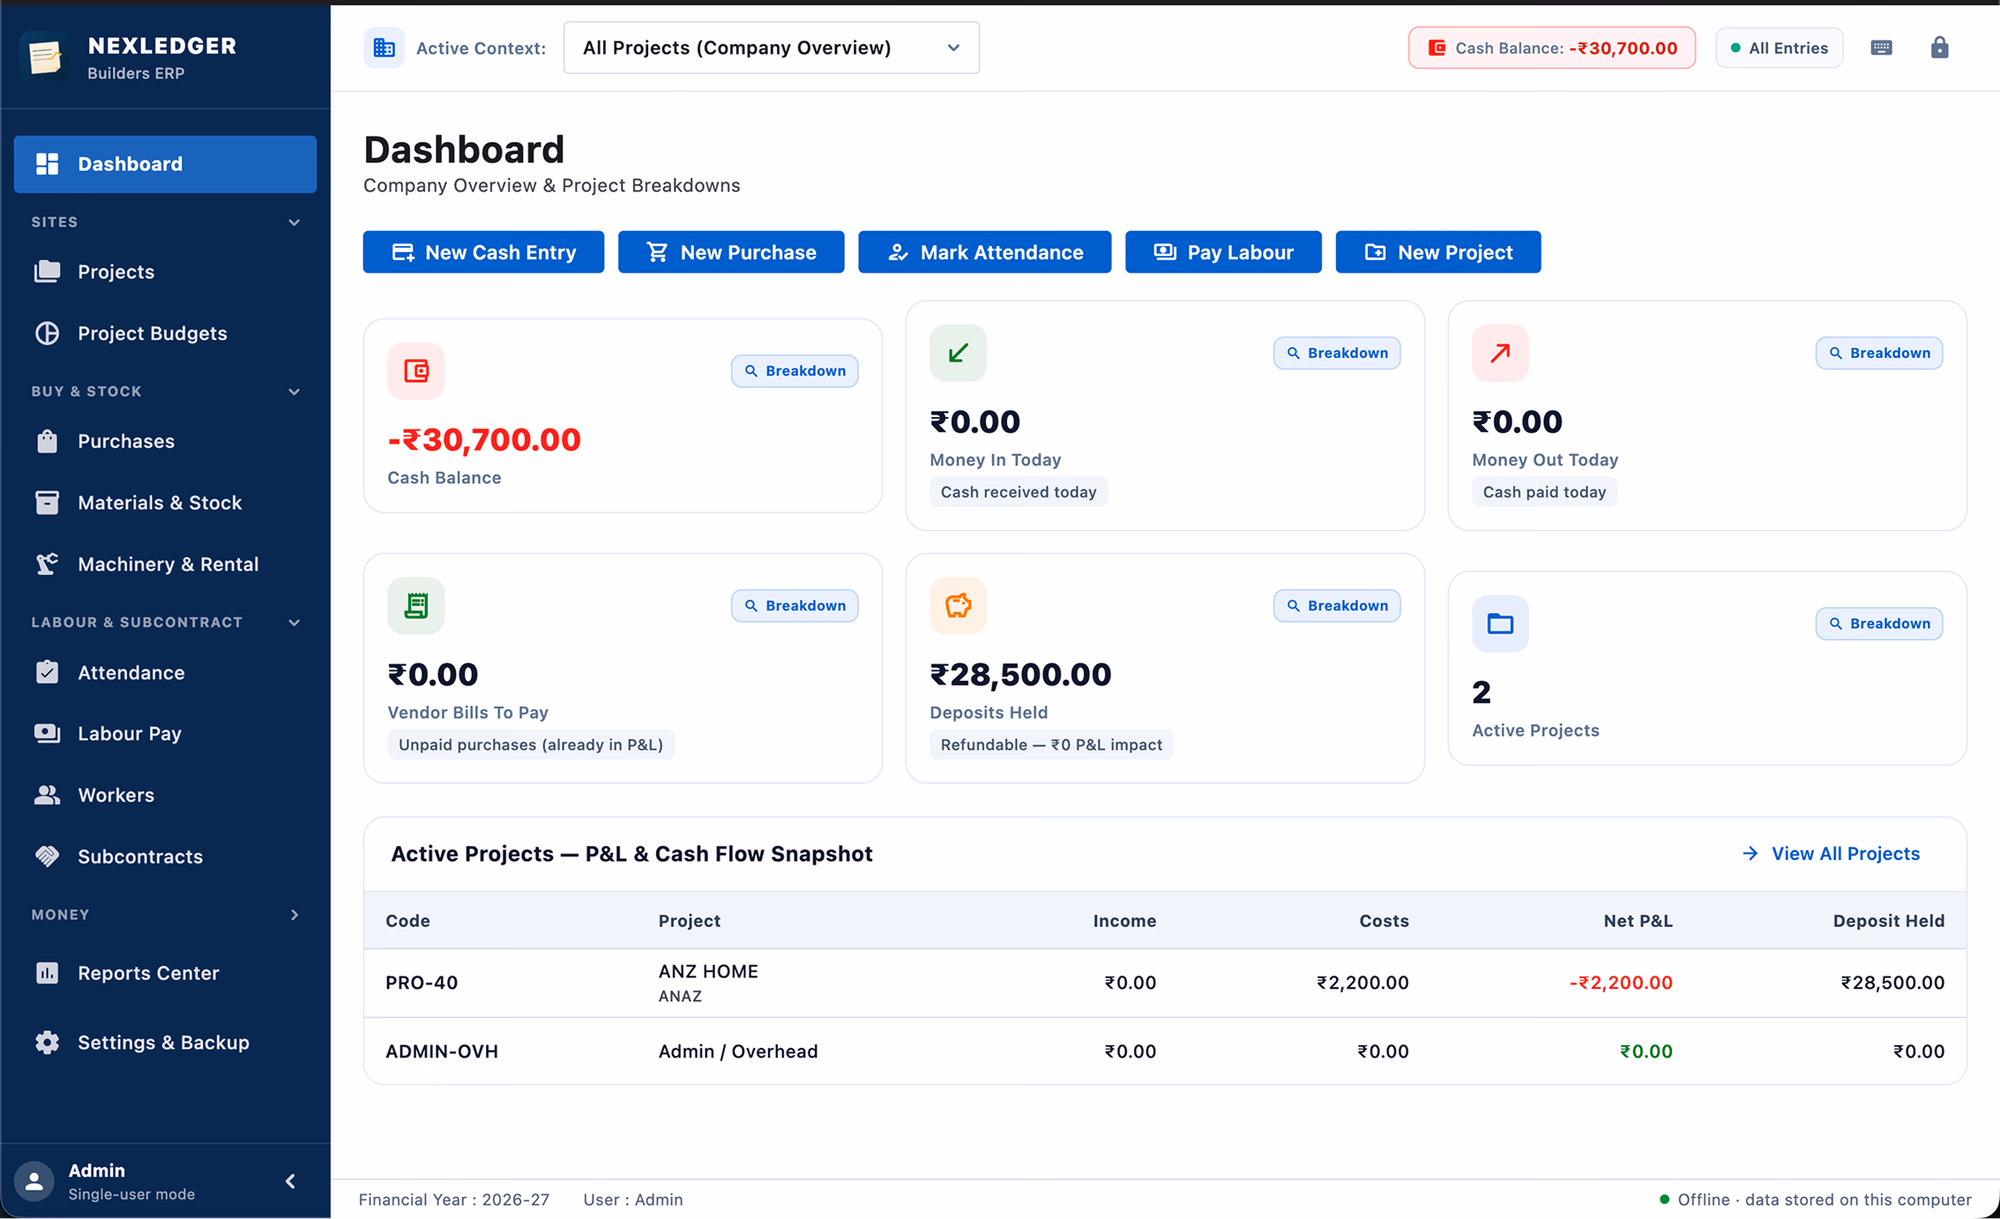Collapse the LABOUR & SUBCONTRACT section
2000x1219 pixels.
click(165, 622)
